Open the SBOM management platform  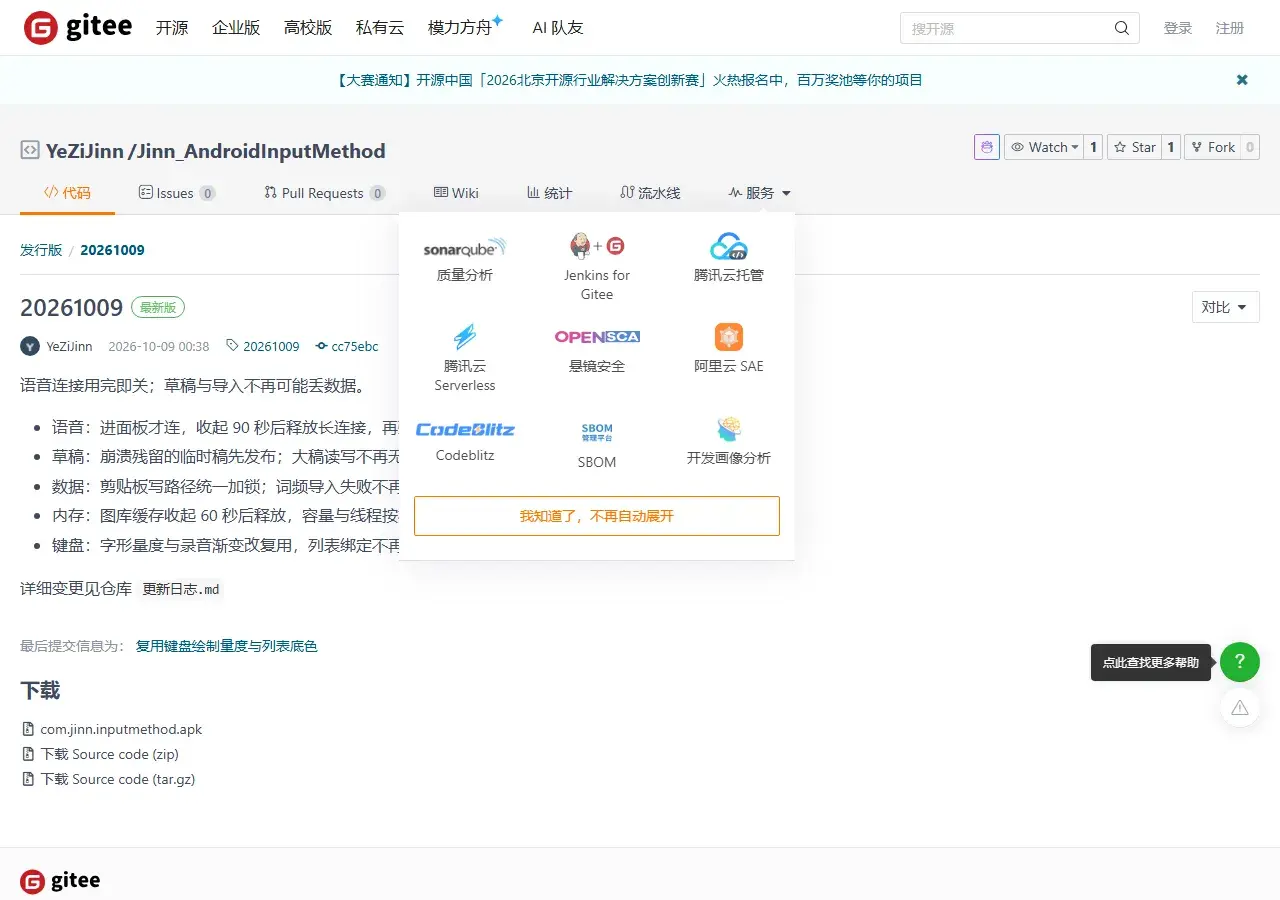(x=597, y=444)
